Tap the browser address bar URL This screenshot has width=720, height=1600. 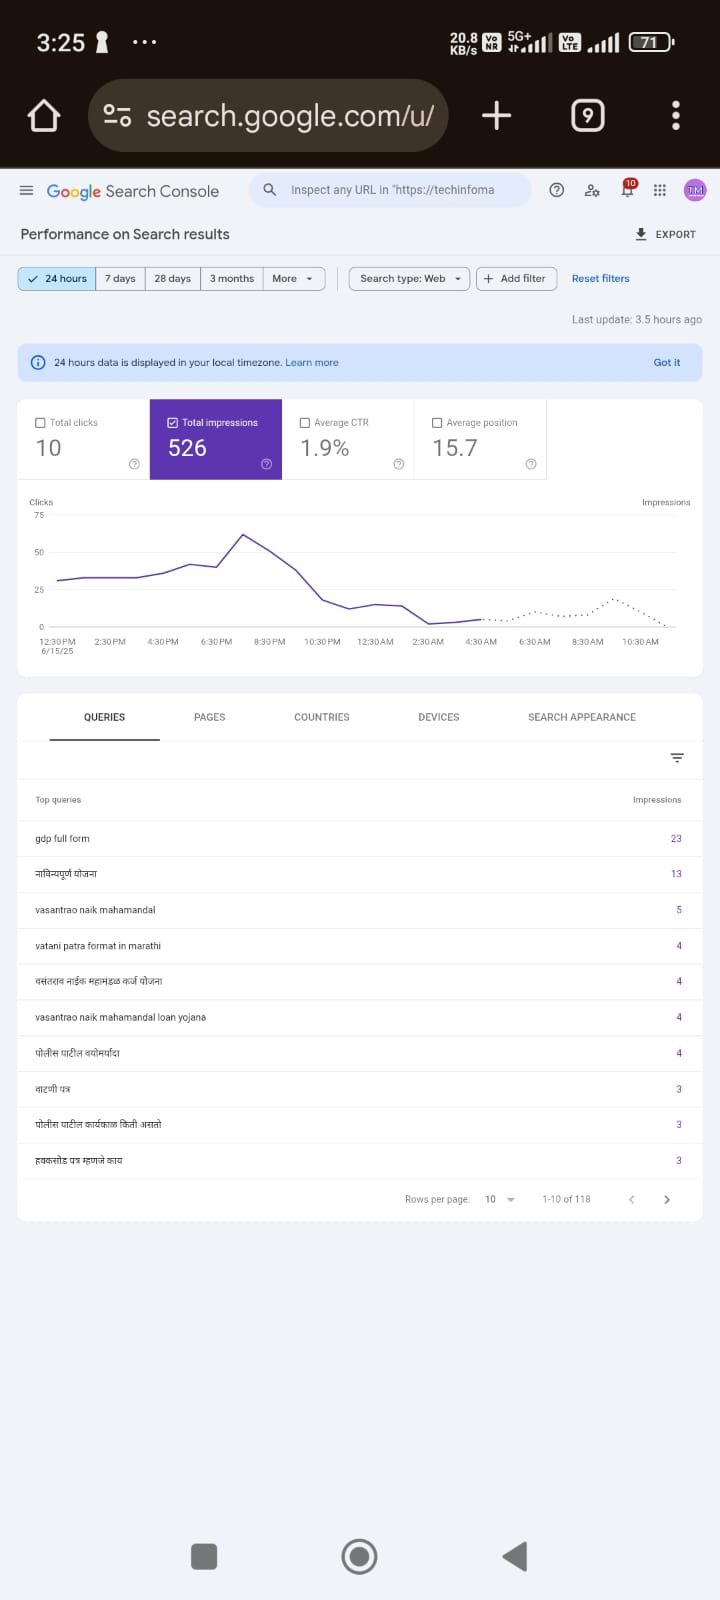(290, 116)
